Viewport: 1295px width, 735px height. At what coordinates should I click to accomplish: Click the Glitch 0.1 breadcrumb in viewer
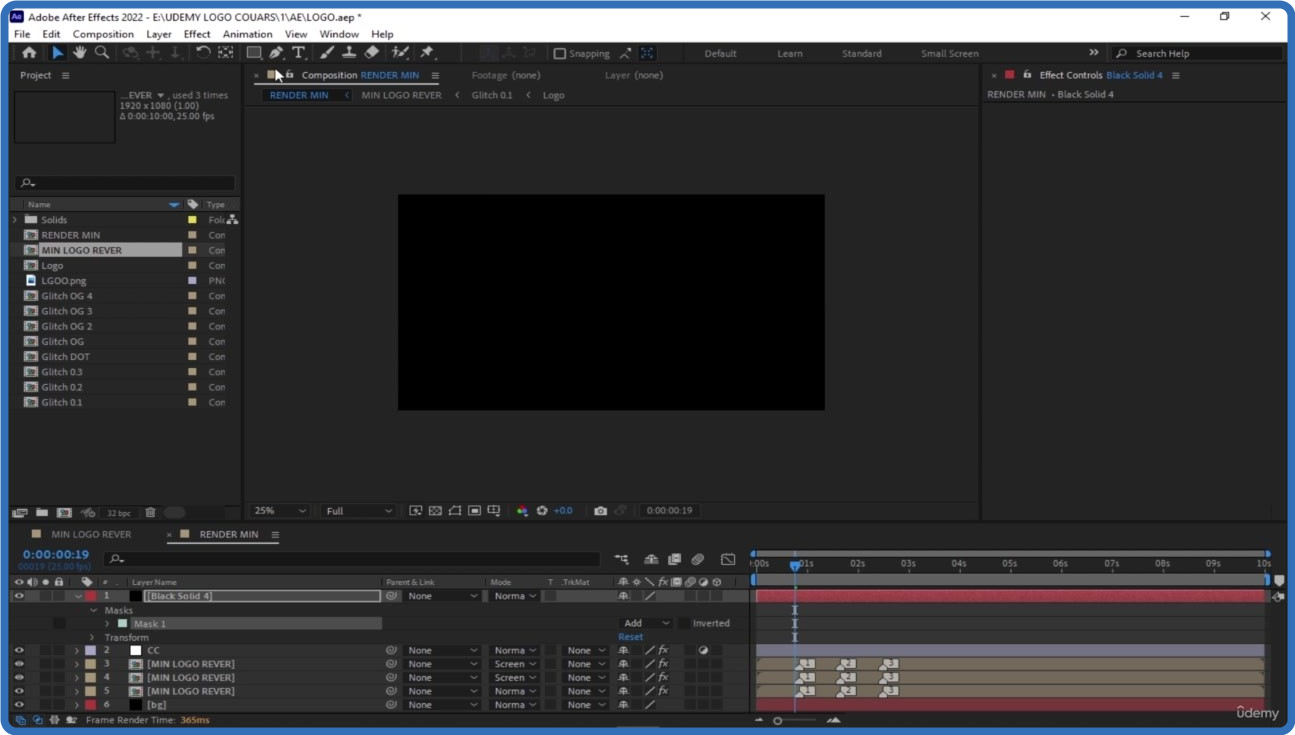click(492, 96)
